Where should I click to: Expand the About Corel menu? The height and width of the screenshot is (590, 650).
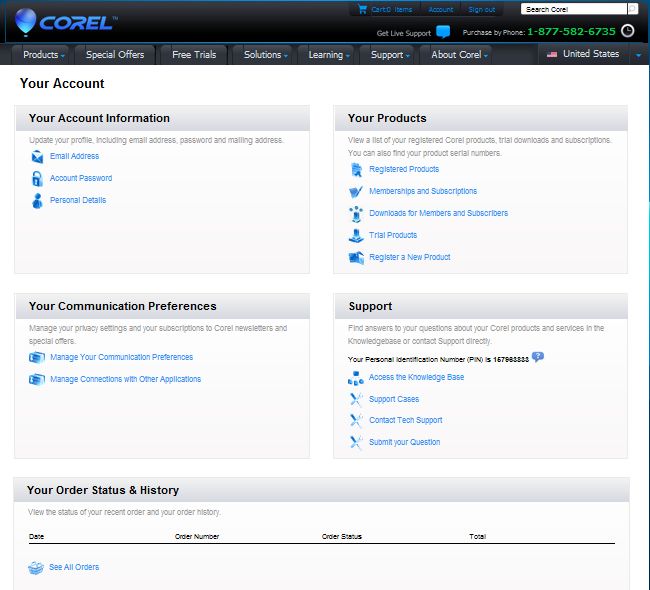click(x=459, y=55)
